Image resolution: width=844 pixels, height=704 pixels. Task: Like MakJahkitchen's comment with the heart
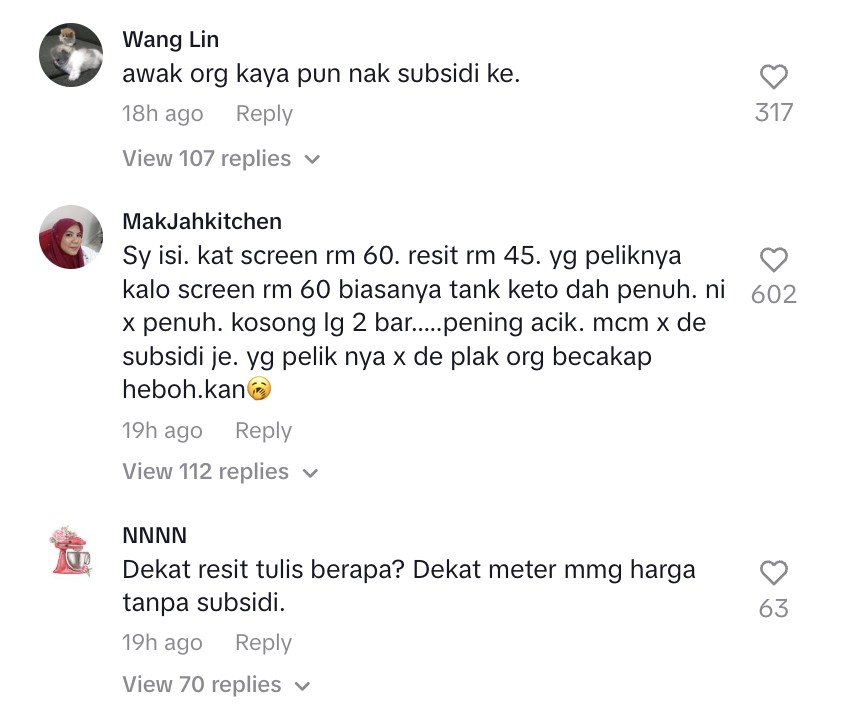coord(773,260)
